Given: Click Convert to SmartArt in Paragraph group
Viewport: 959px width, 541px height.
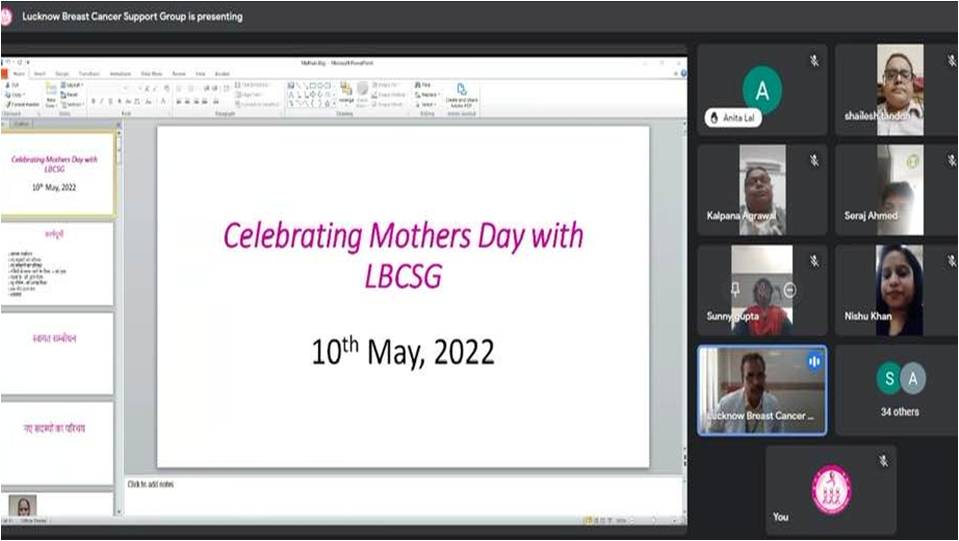Looking at the screenshot, I should pyautogui.click(x=259, y=105).
